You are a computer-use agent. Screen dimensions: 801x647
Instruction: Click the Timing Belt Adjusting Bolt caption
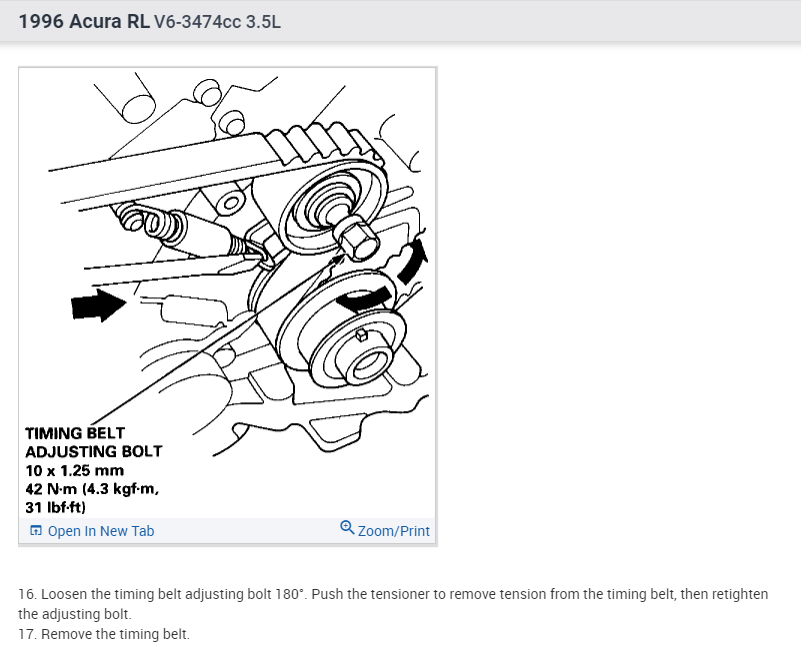click(x=93, y=442)
